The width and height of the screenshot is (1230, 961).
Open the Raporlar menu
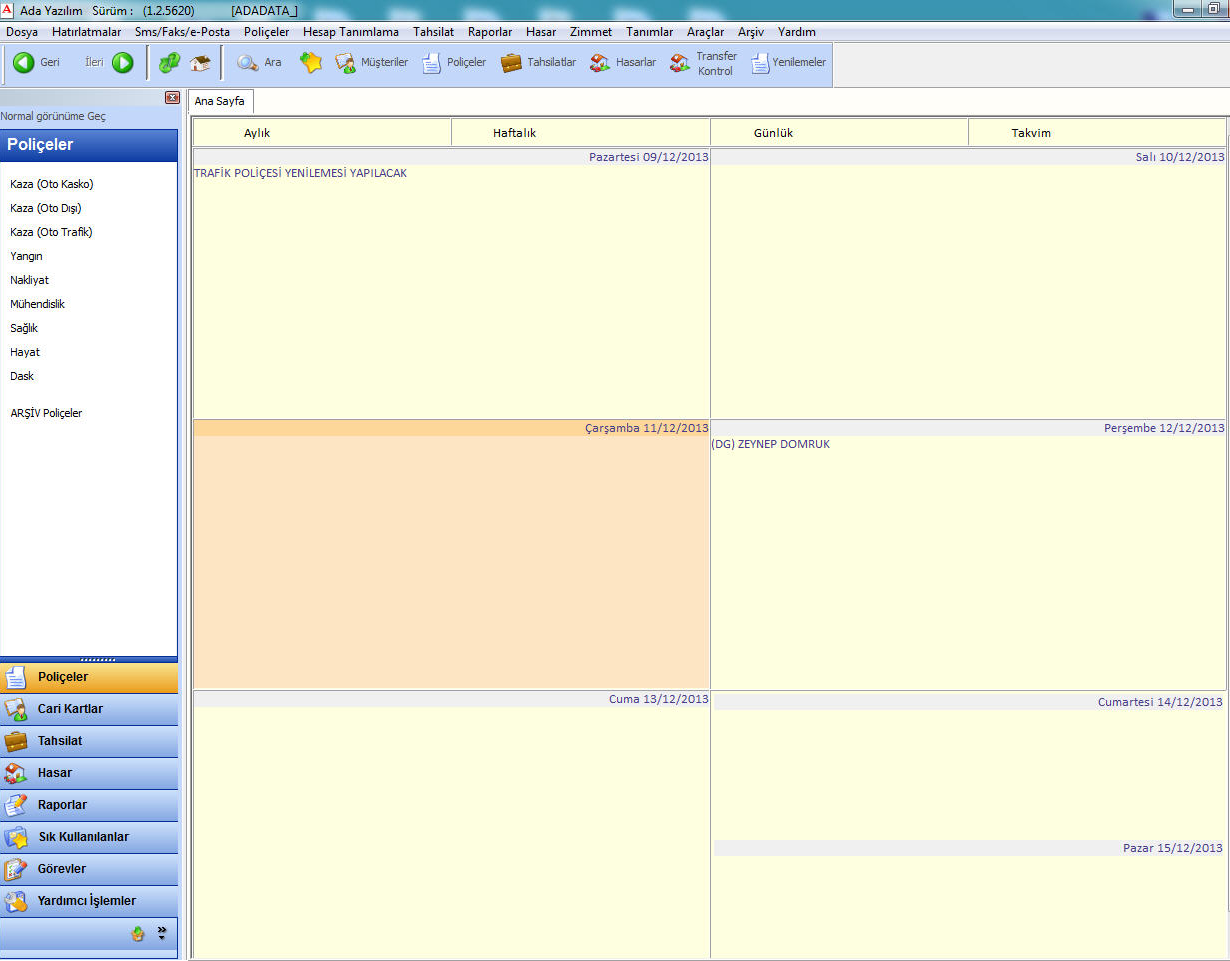490,32
